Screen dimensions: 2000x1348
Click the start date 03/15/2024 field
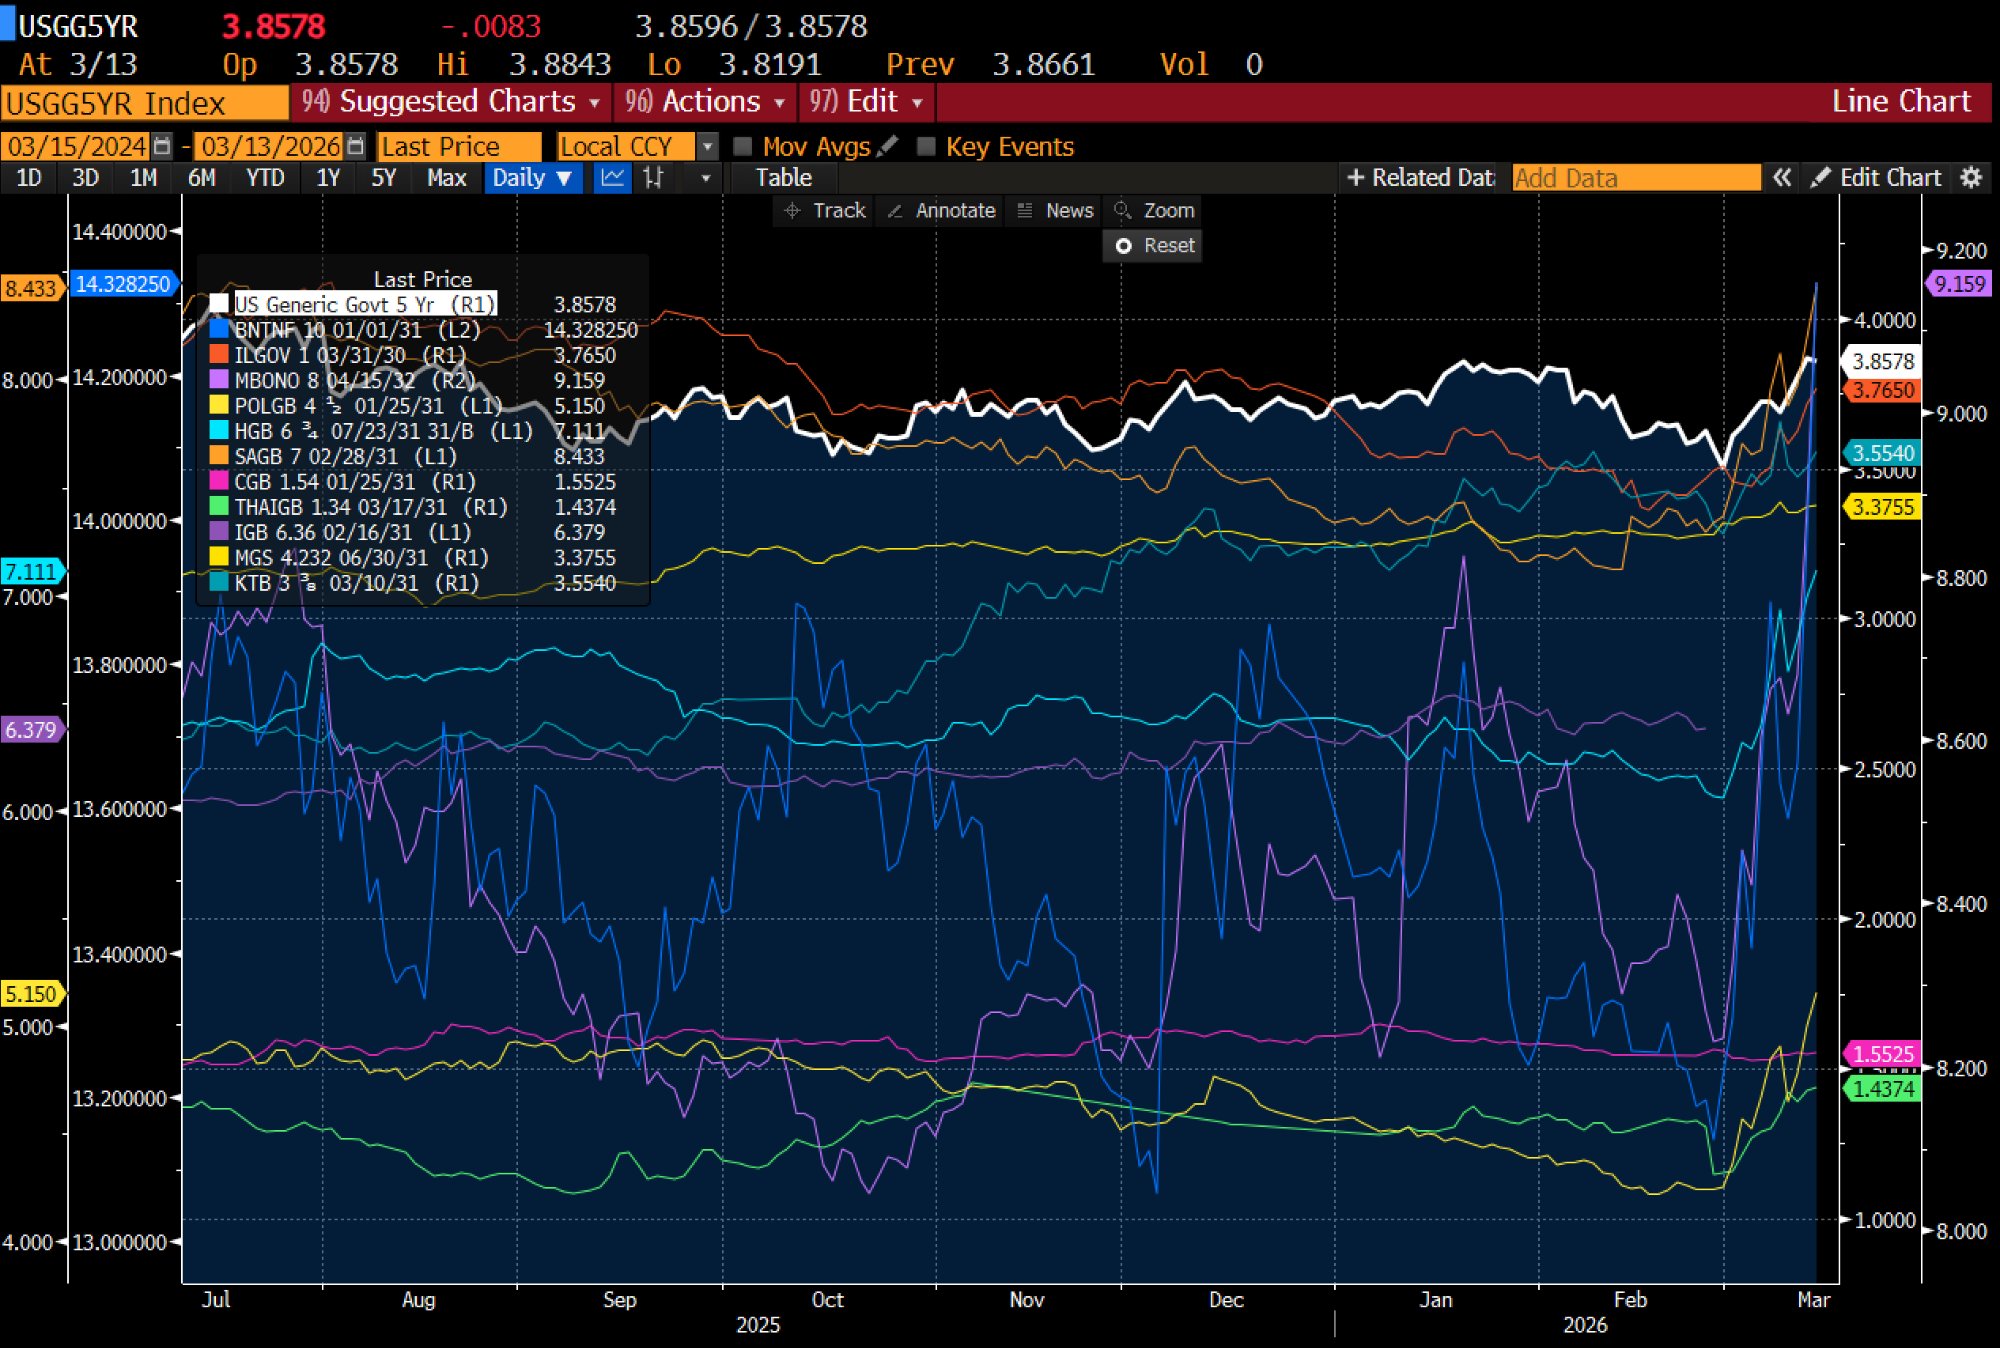[76, 147]
